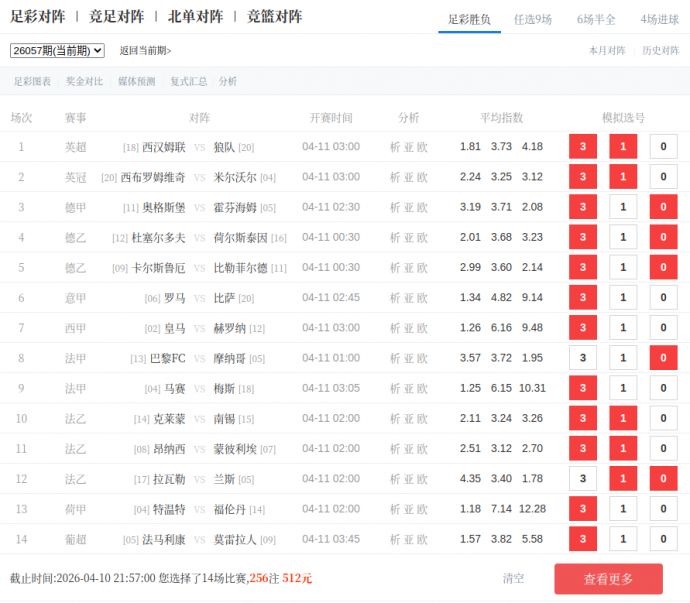View 历史对阵 past fixtures
This screenshot has width=690, height=603.
pyautogui.click(x=660, y=51)
